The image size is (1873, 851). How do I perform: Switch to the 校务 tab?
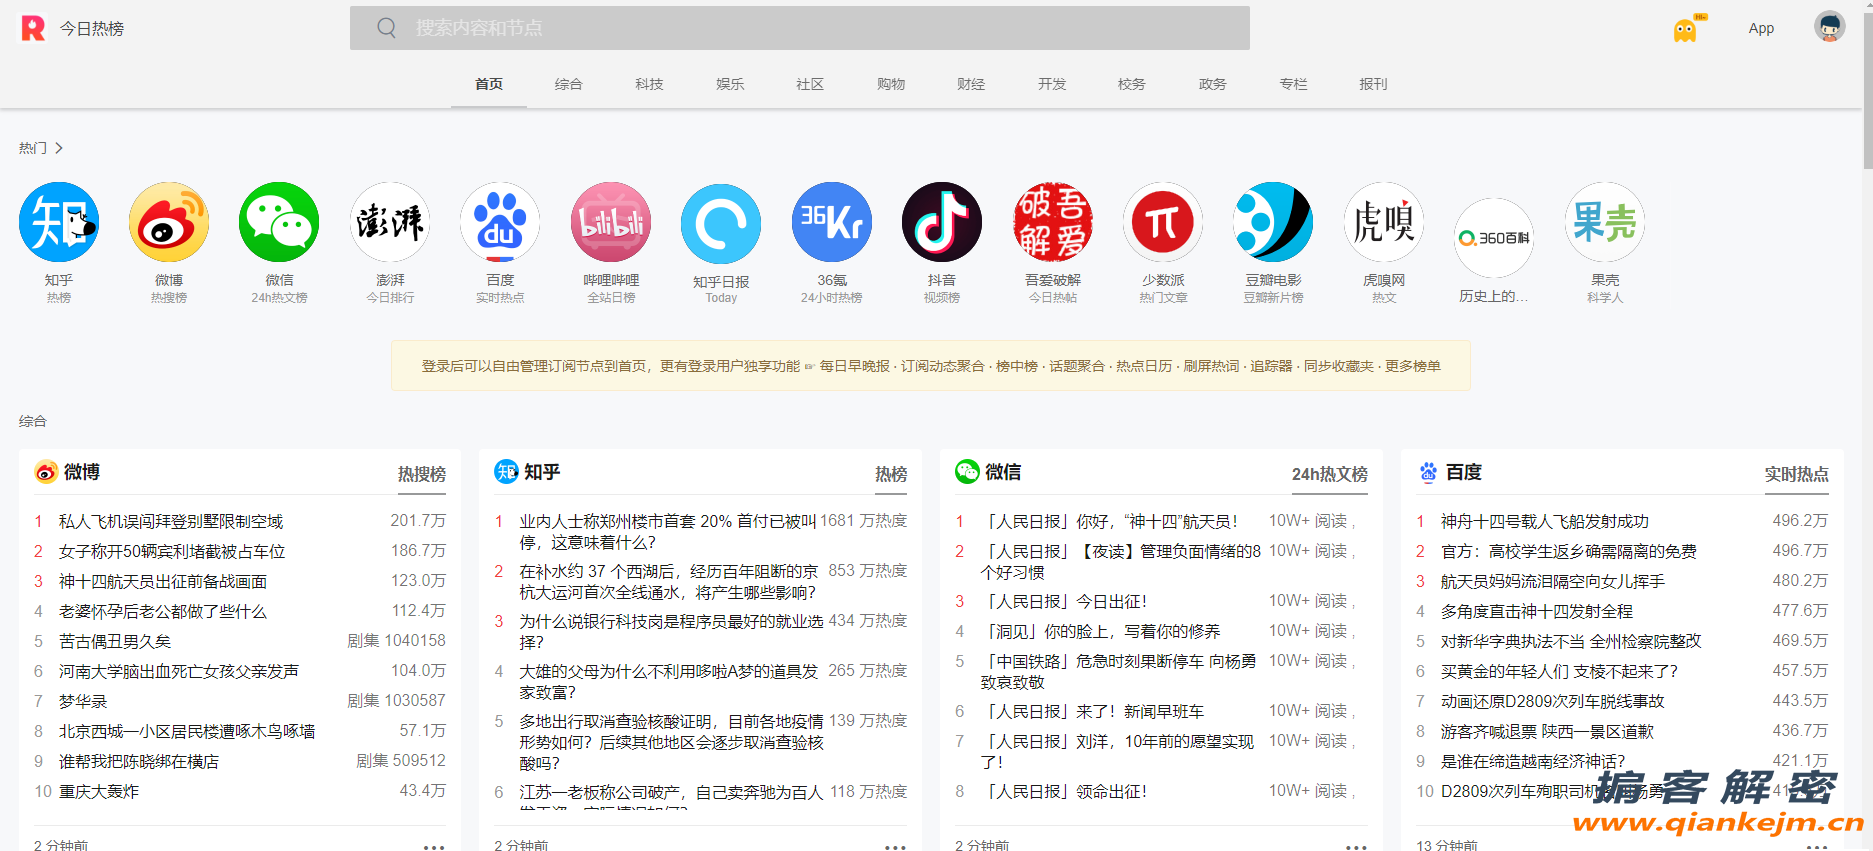[1132, 84]
